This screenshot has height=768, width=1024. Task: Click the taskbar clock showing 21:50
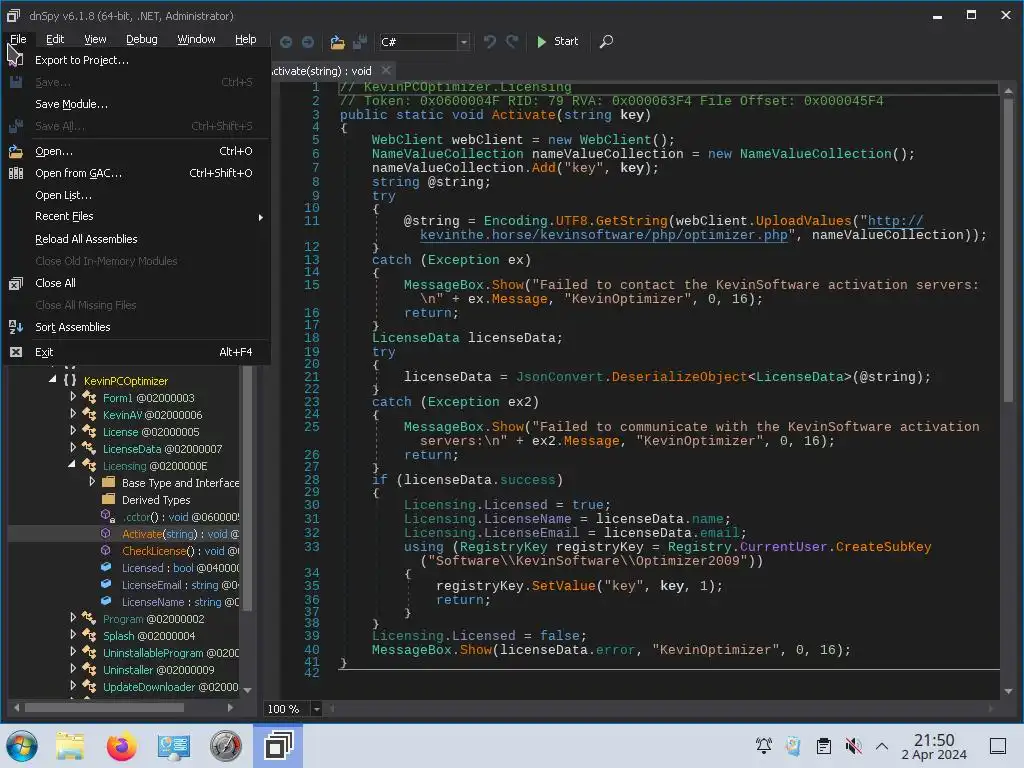coord(934,746)
